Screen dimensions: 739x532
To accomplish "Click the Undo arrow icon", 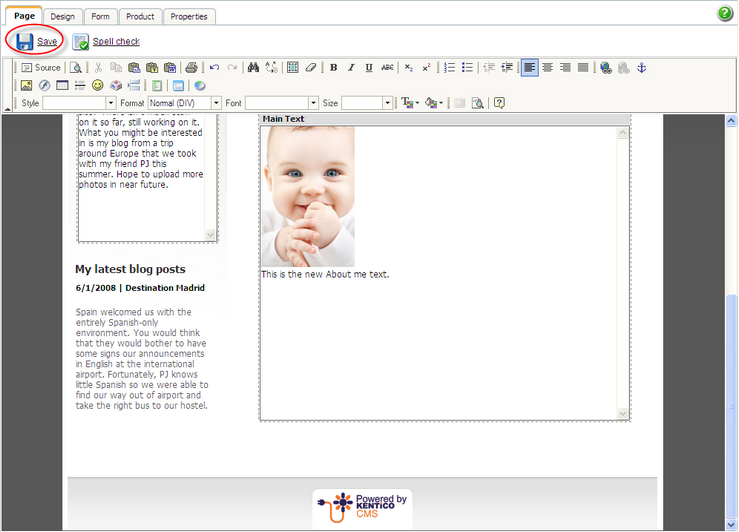I will [215, 68].
